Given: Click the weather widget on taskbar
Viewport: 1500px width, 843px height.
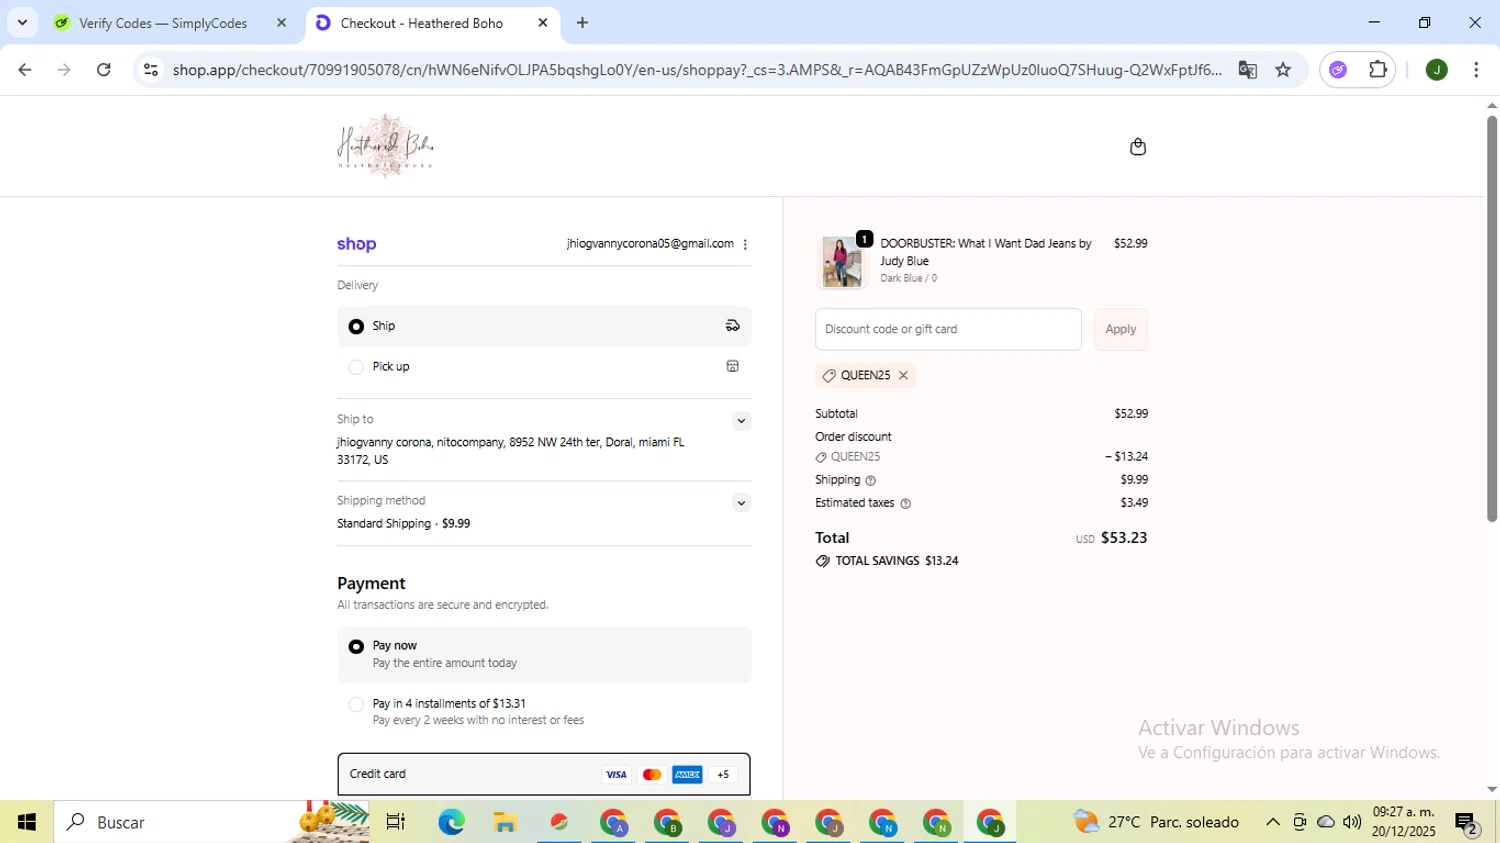Looking at the screenshot, I should (x=1156, y=822).
